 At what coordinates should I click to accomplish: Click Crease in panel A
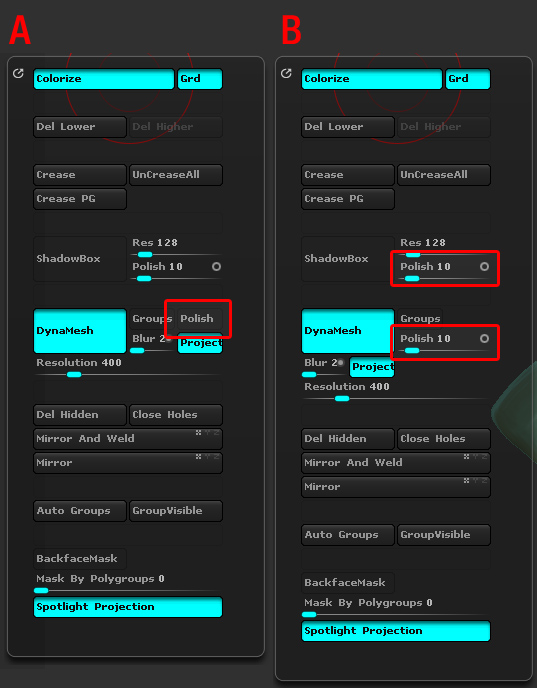point(80,175)
